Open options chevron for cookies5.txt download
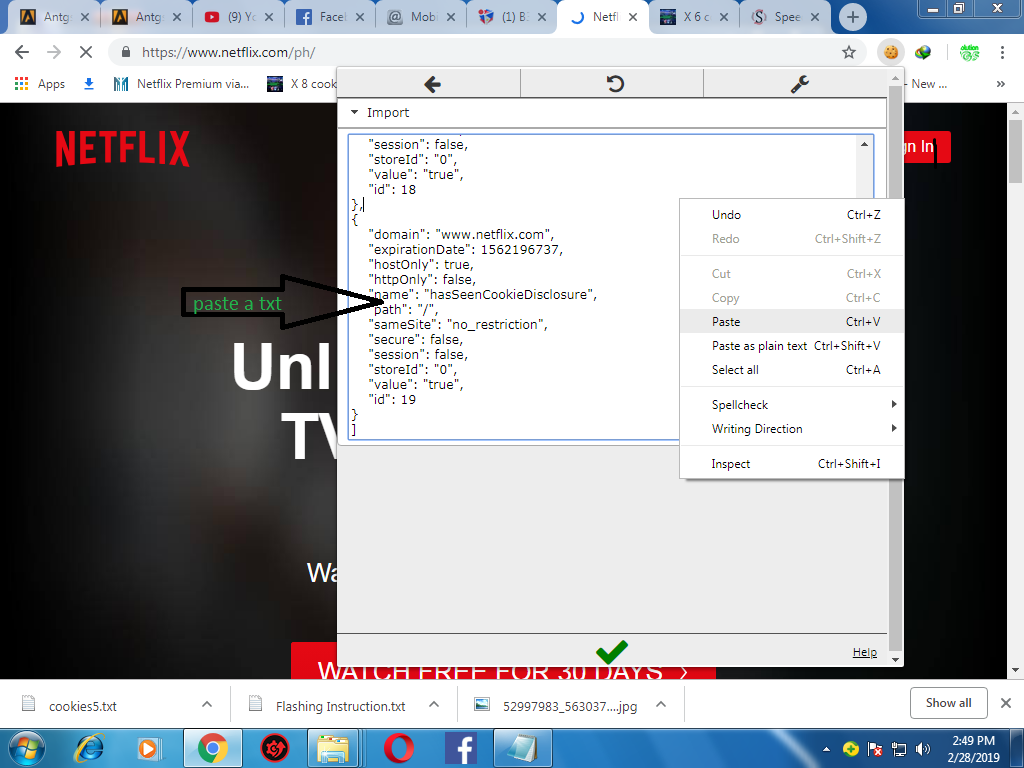Image resolution: width=1024 pixels, height=768 pixels. [x=207, y=704]
